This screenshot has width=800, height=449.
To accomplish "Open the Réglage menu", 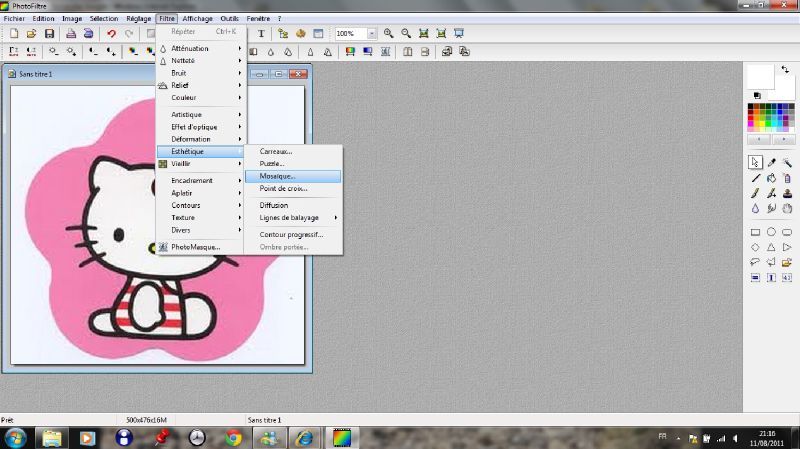I will 139,19.
